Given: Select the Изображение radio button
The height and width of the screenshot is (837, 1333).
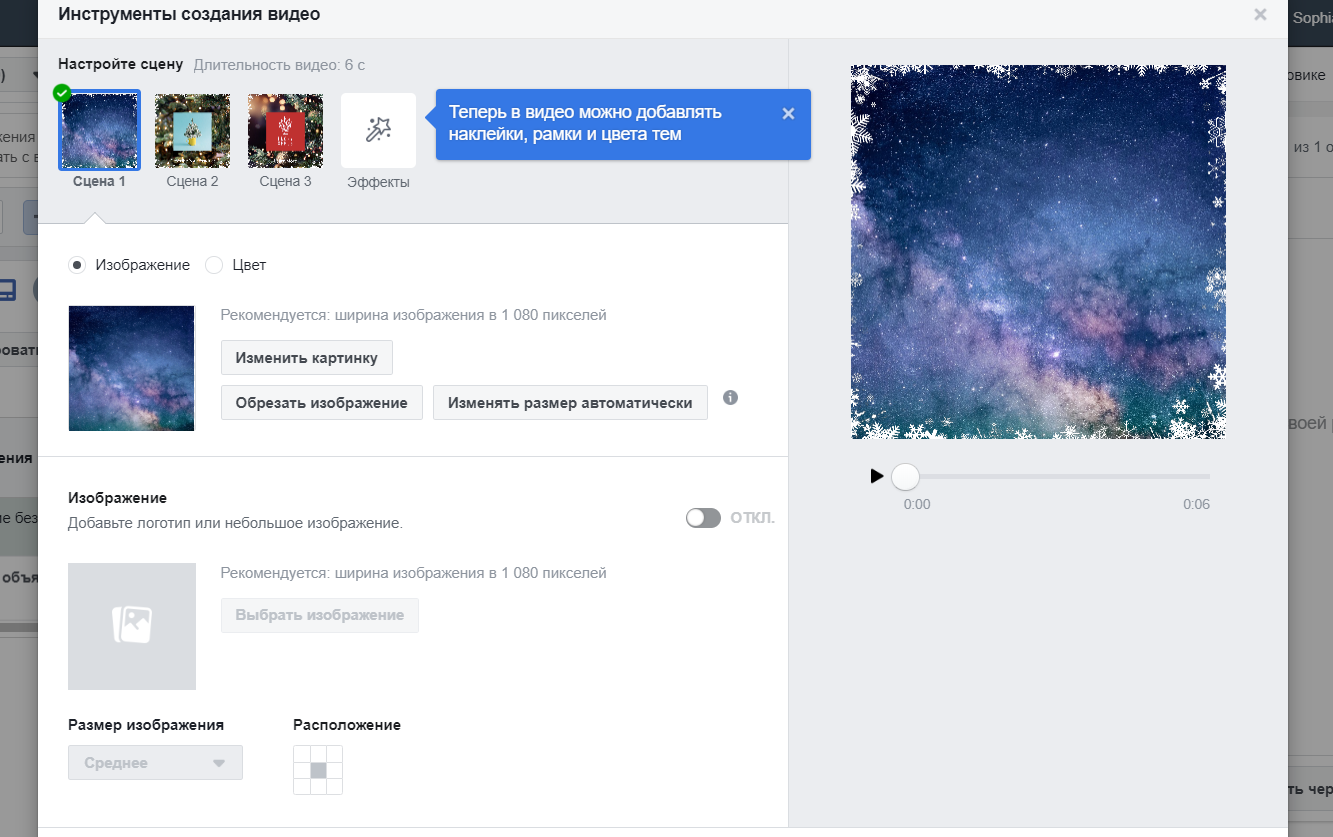Looking at the screenshot, I should (77, 265).
